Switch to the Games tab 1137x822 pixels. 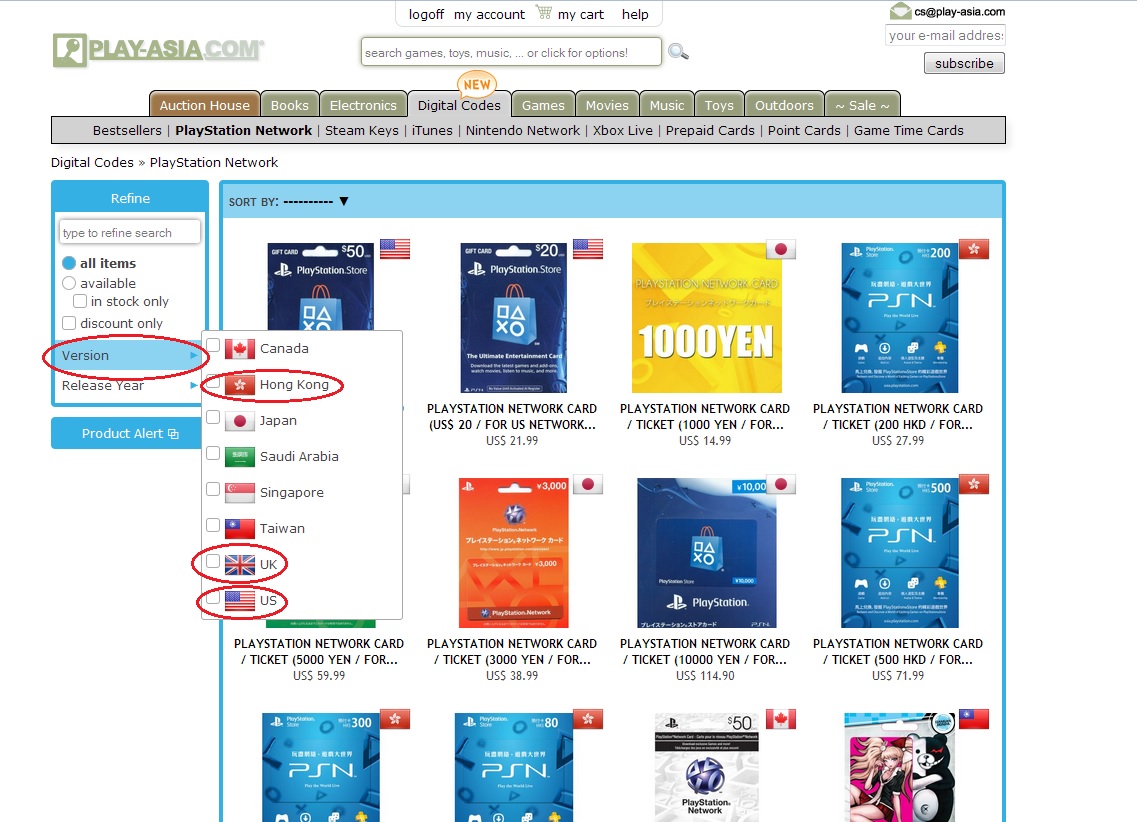click(x=543, y=105)
